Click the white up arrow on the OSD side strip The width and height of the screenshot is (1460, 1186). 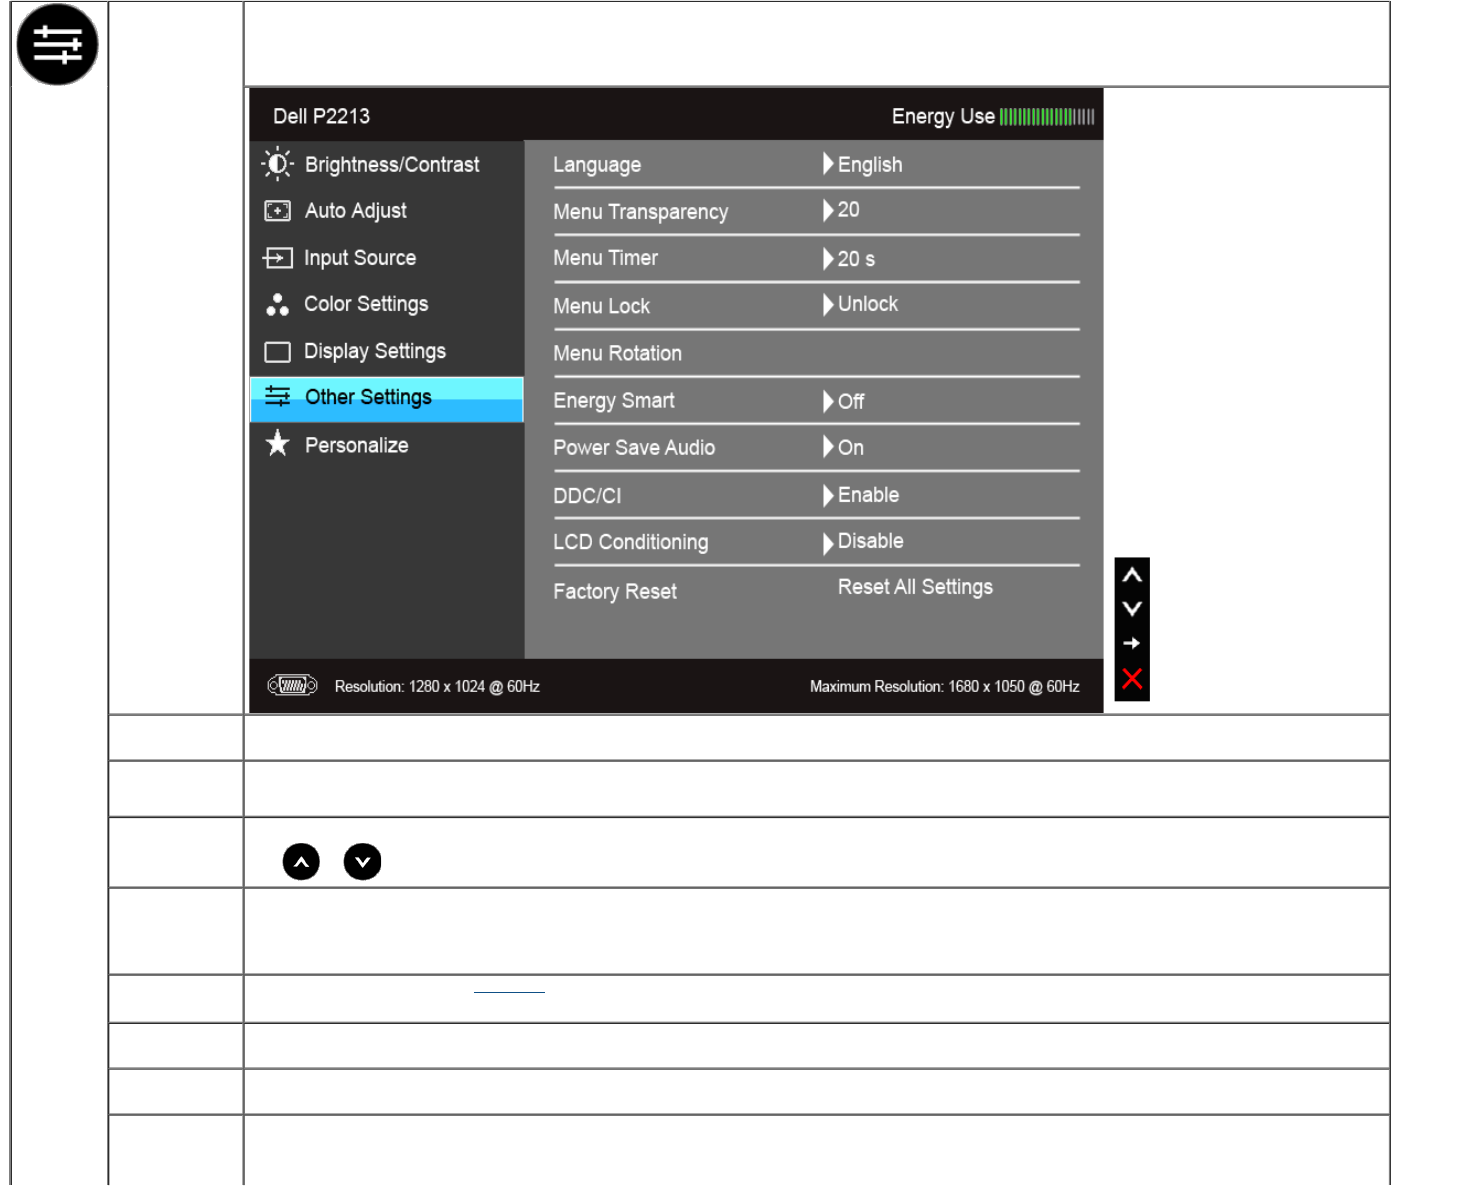1132,575
